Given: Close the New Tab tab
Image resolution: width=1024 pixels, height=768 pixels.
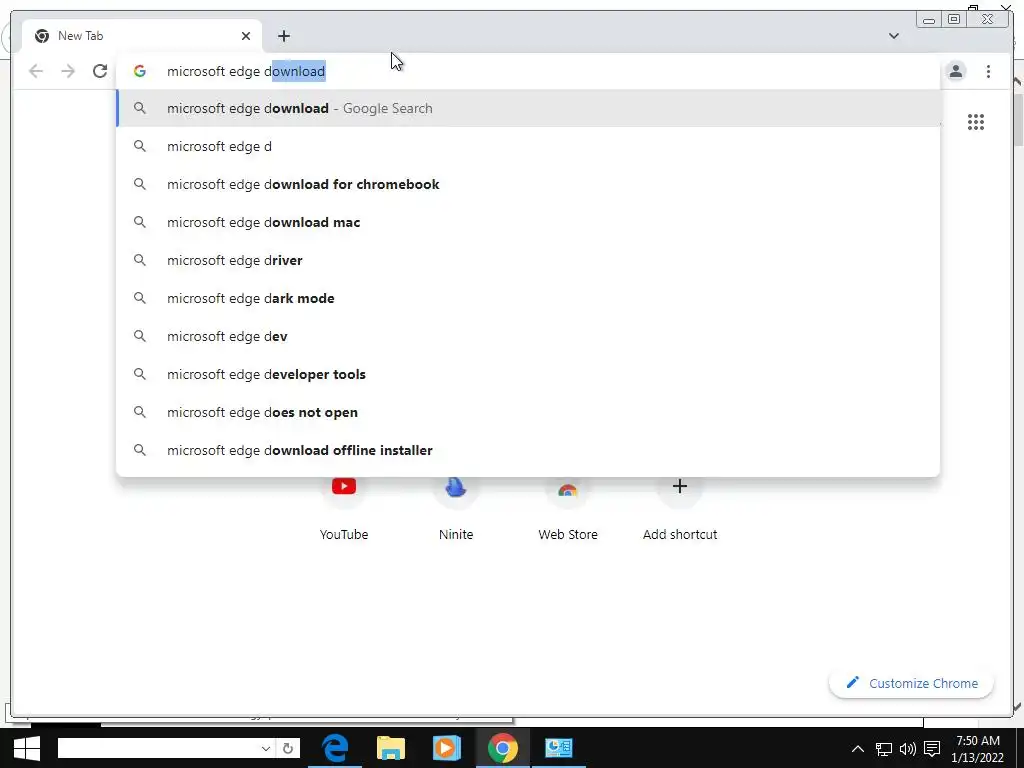Looking at the screenshot, I should click(x=246, y=36).
